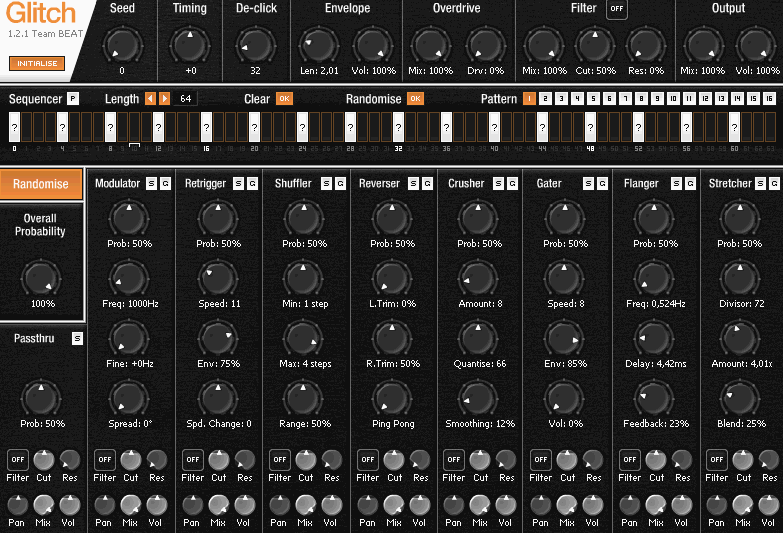Click the Overdrive Drv knob

(486, 45)
